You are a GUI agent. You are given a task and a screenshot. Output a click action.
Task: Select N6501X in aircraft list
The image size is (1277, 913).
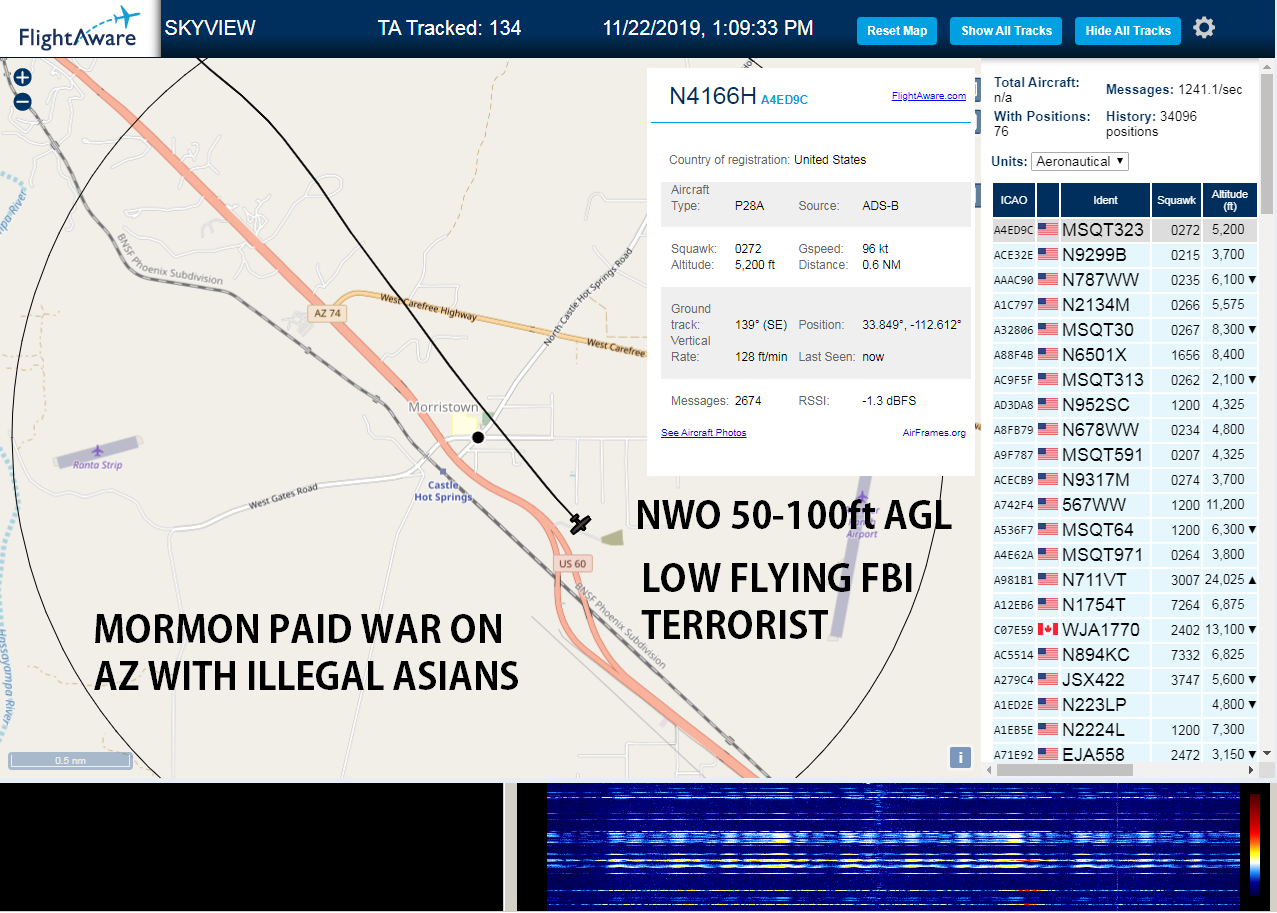1125,355
